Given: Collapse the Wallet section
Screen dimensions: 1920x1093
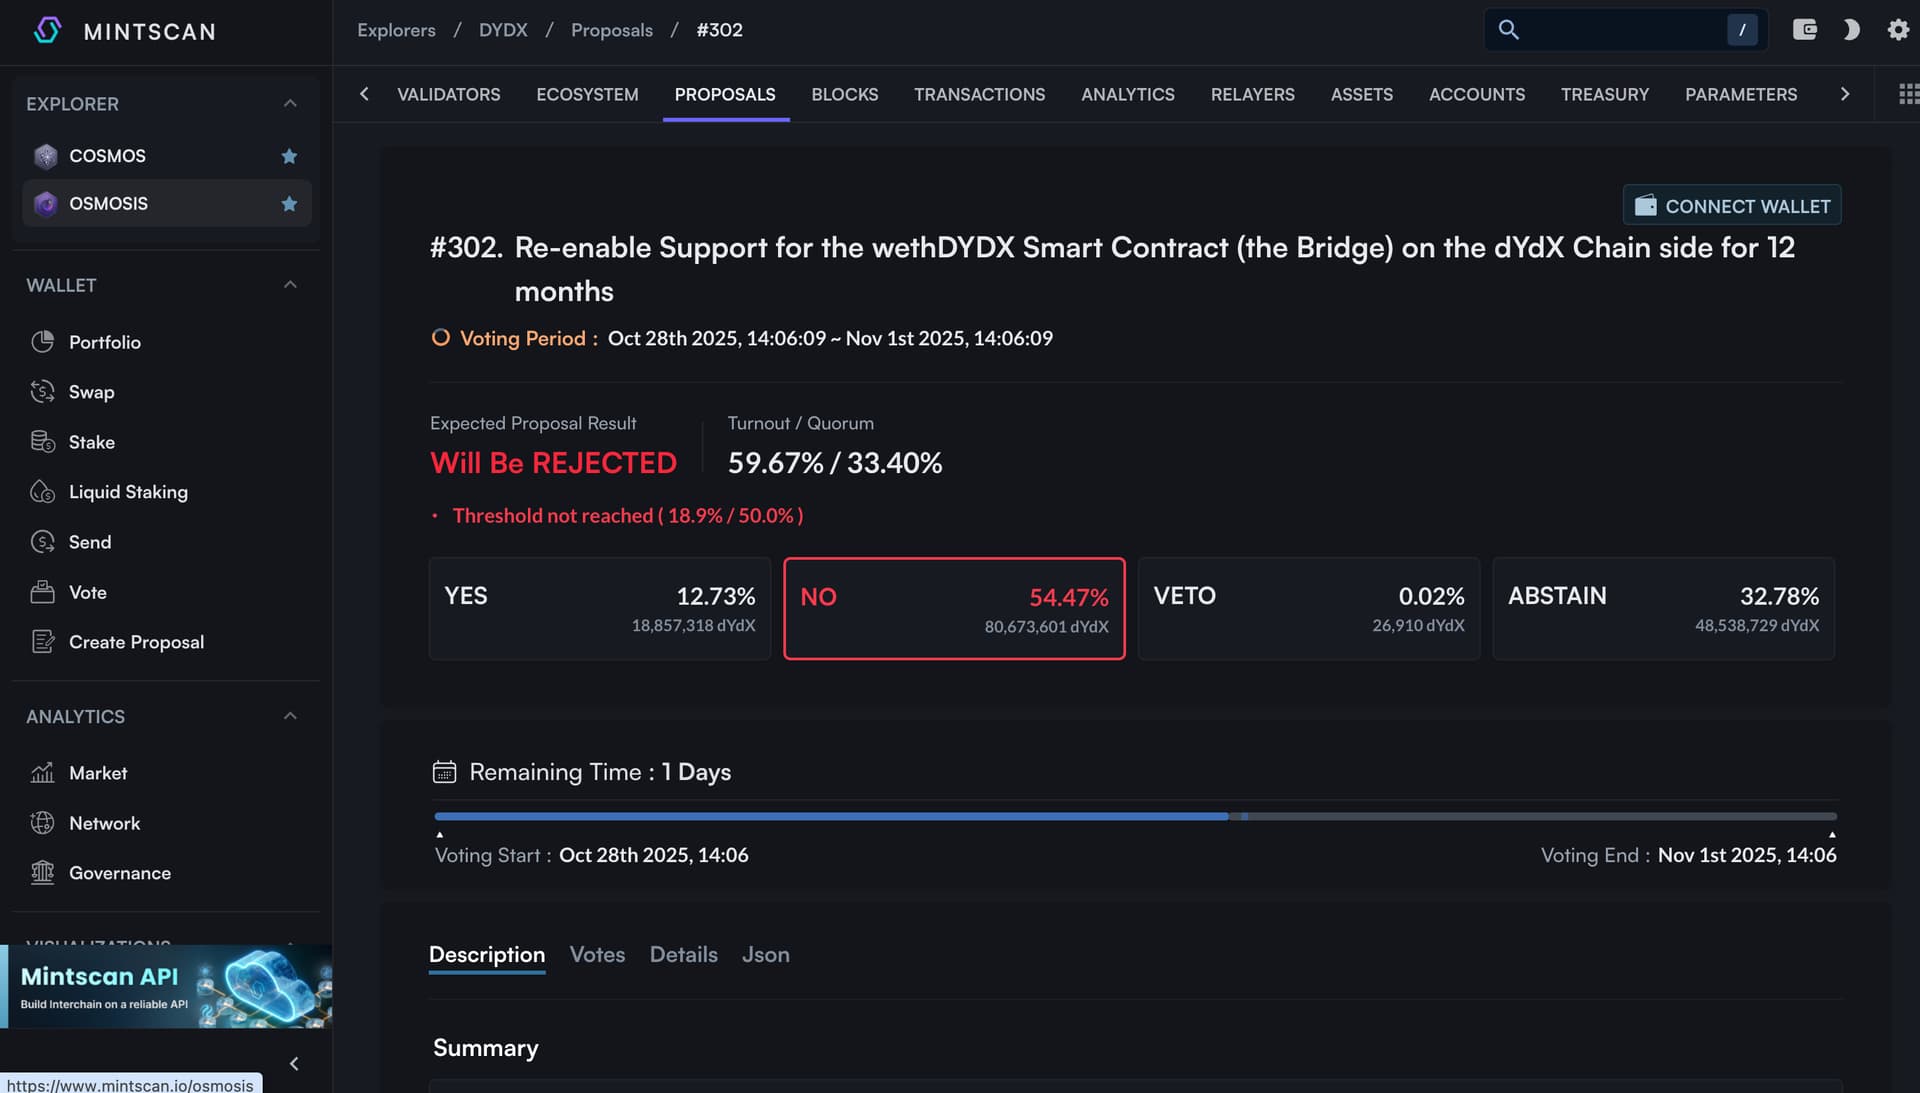Looking at the screenshot, I should 290,285.
